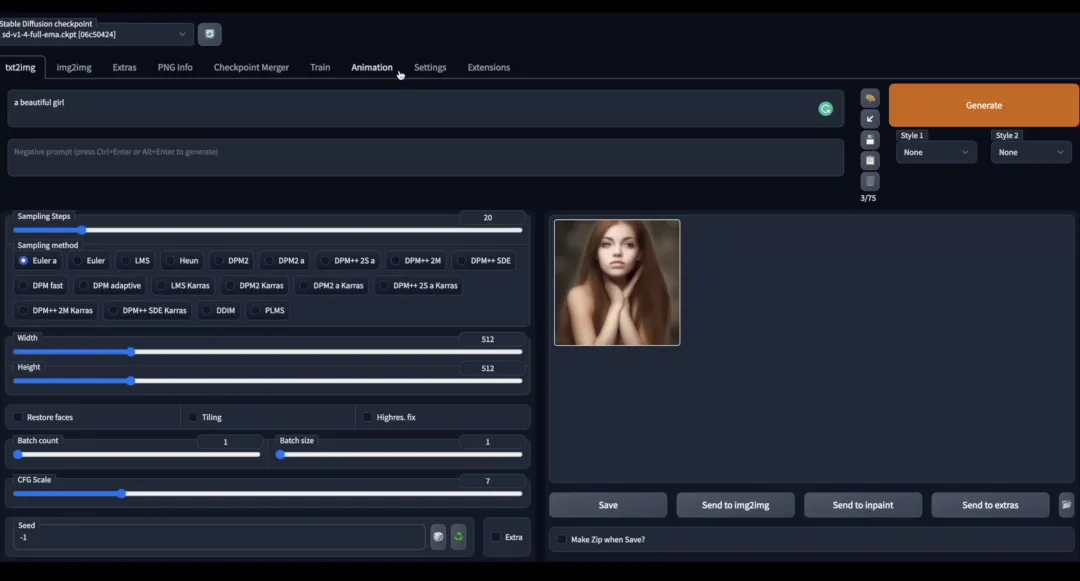
Task: Click the green recycle icon to reuse seed
Action: tap(459, 537)
